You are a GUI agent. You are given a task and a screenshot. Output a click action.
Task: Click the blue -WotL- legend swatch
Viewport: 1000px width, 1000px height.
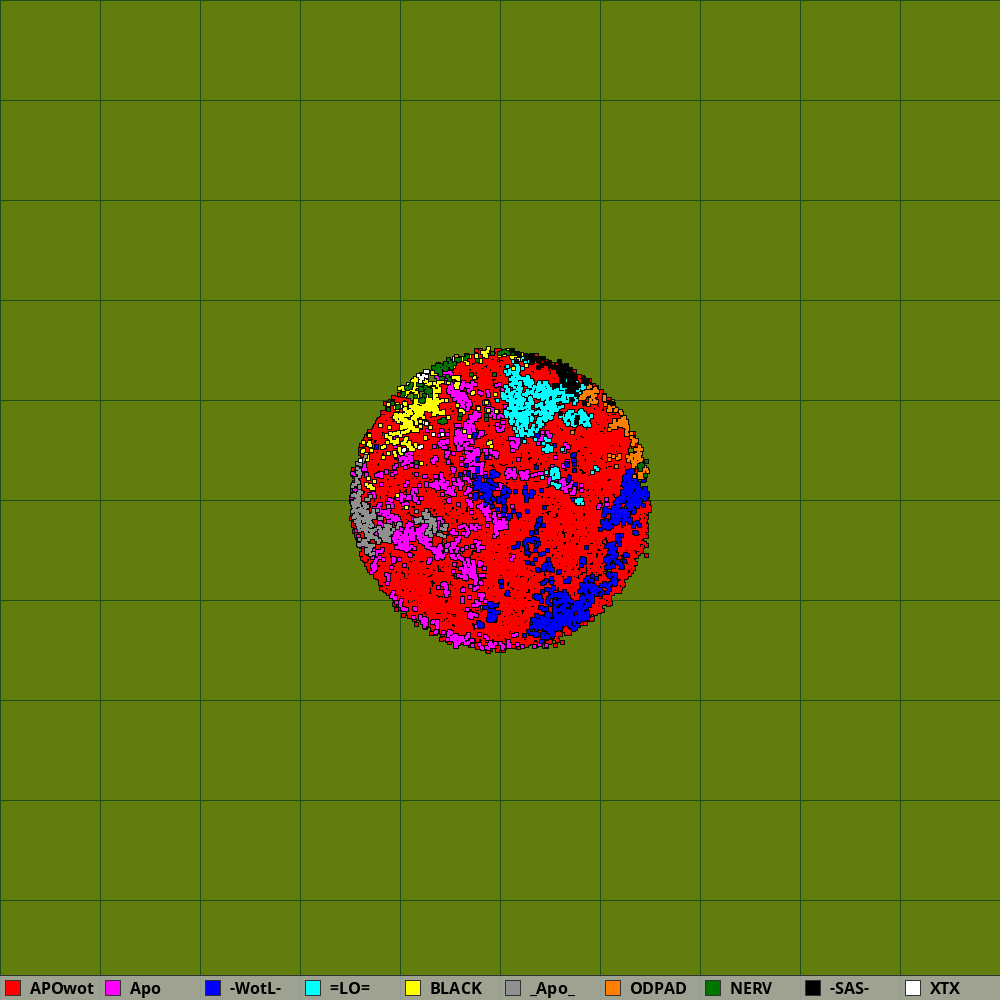coord(213,988)
